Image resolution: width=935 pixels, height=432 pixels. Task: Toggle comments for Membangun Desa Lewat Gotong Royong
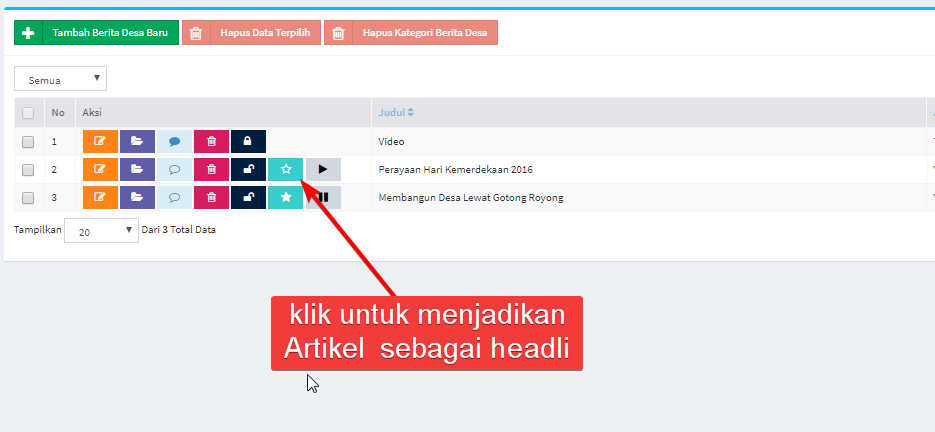pos(174,198)
